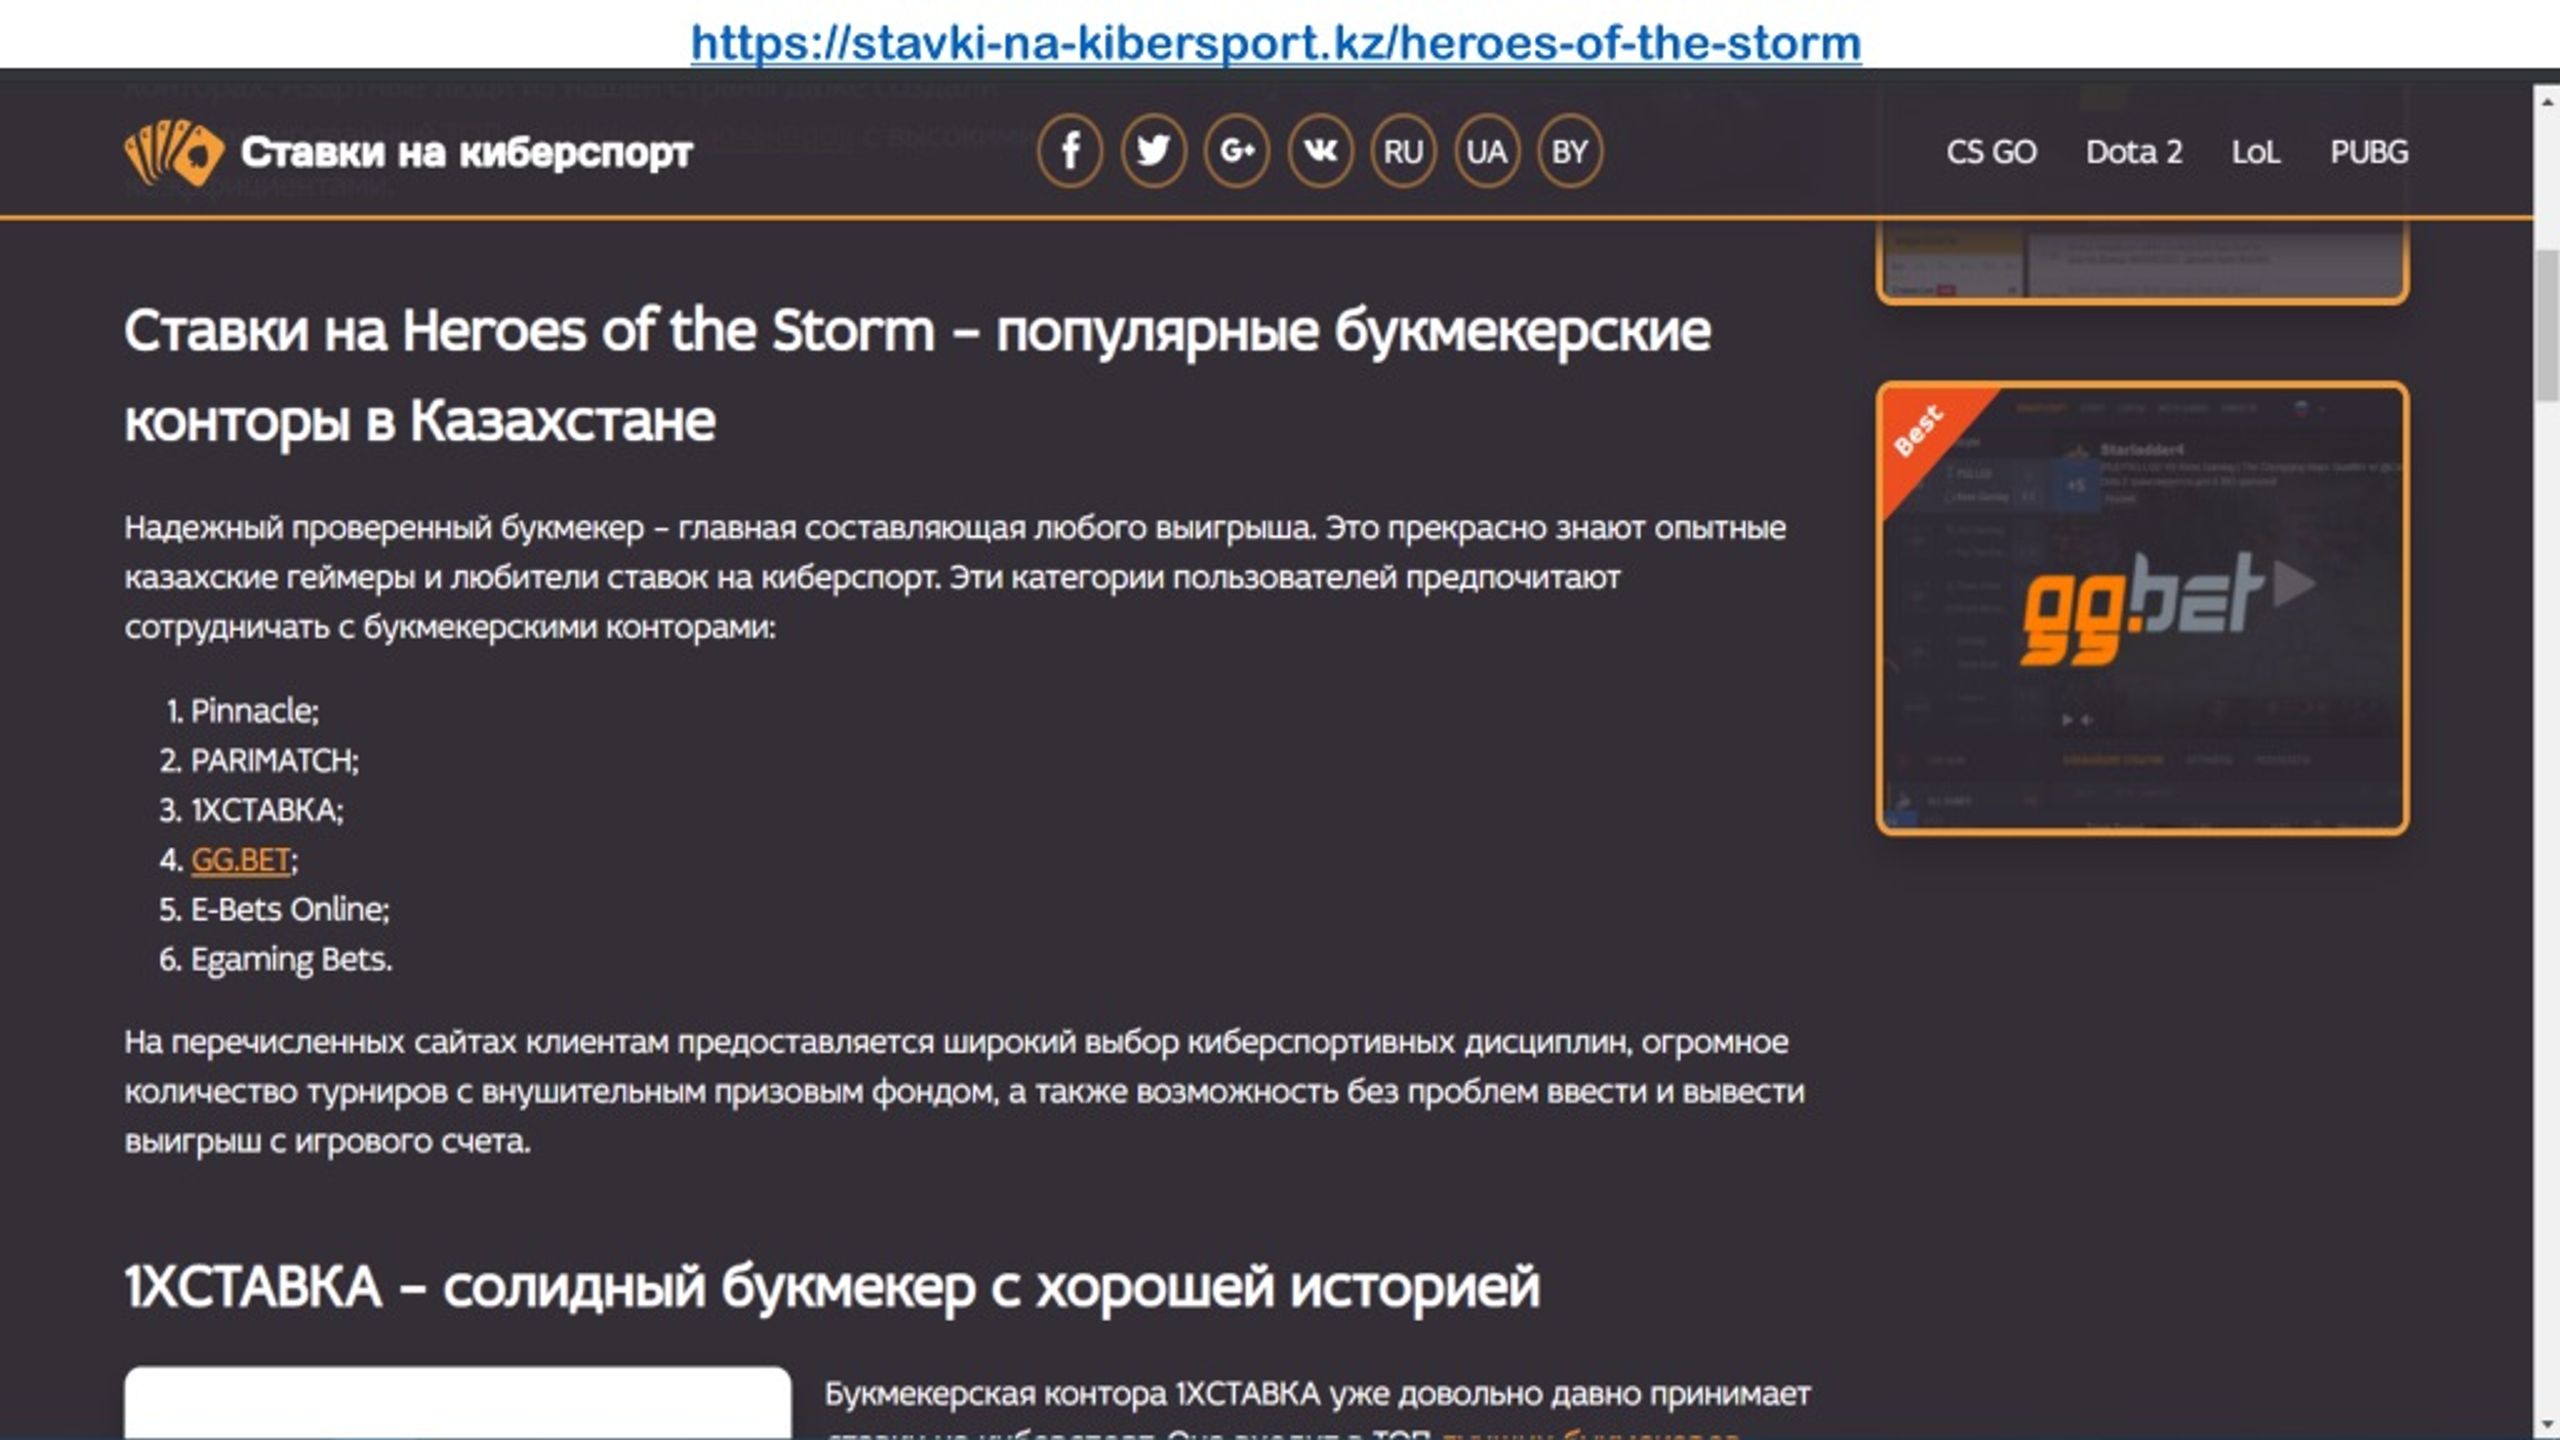Share via the VK icon

pos(1320,151)
